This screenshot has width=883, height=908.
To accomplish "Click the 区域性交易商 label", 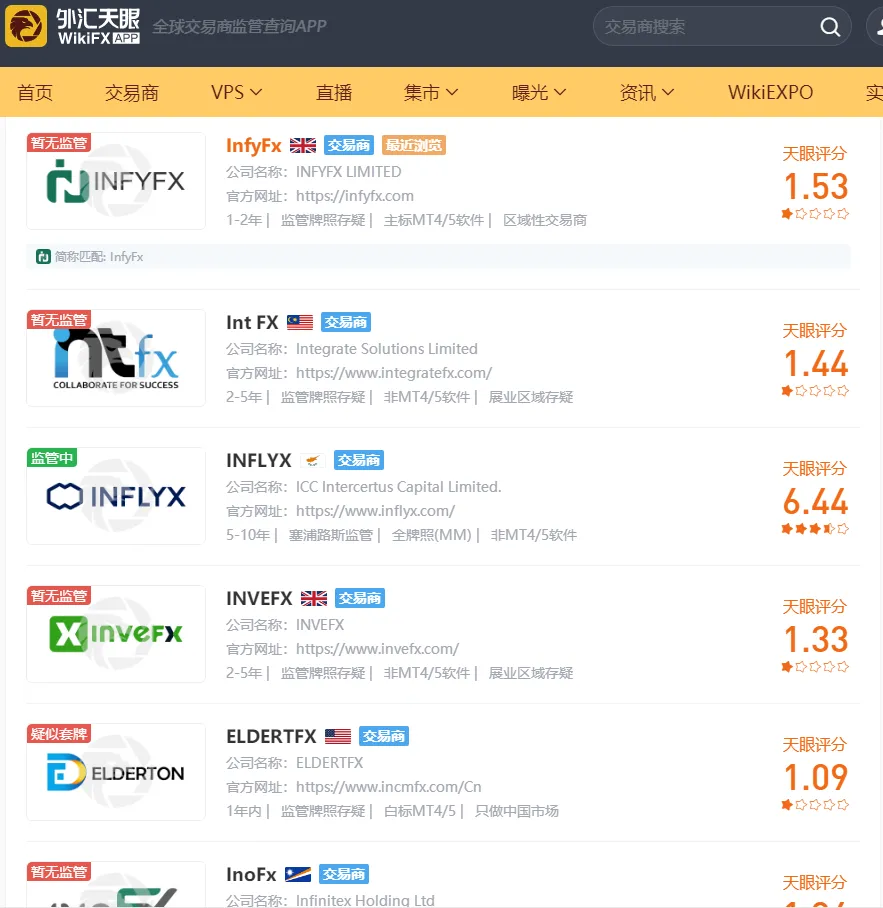I will (545, 220).
